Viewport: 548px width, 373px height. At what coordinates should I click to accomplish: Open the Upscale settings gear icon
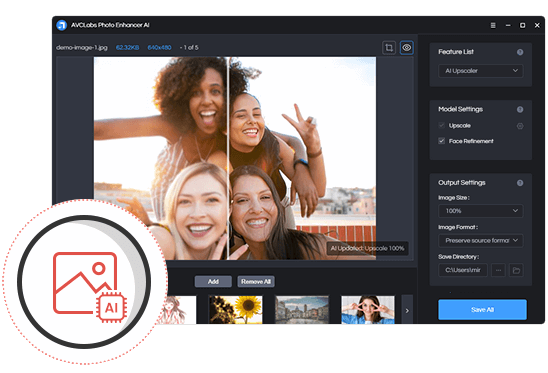coord(520,126)
